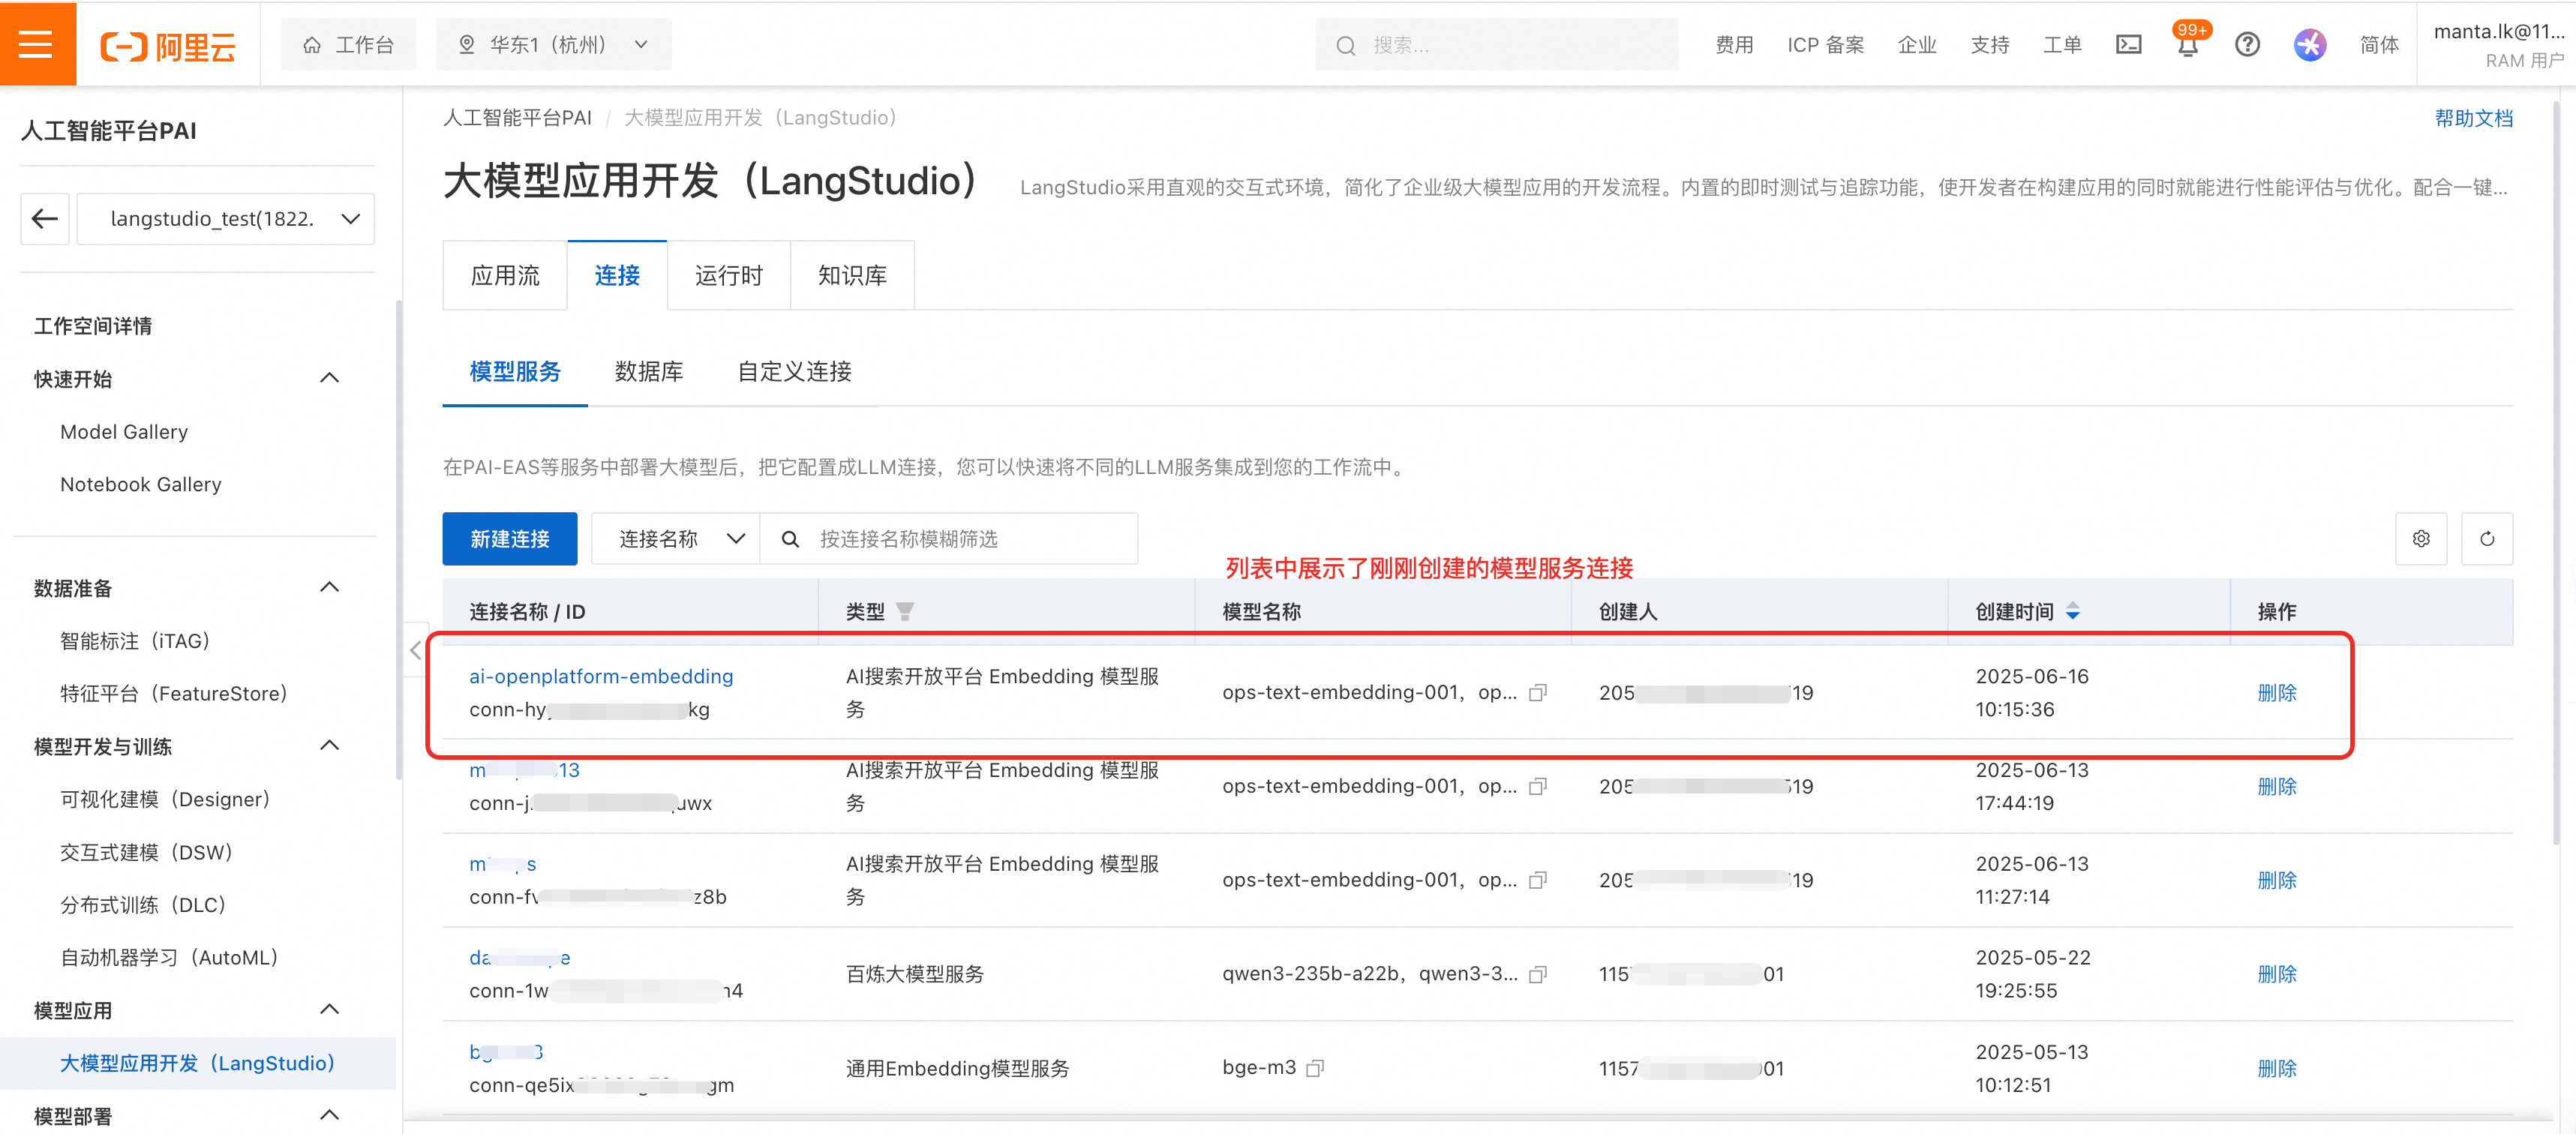Collapse the left sidebar panel
The width and height of the screenshot is (2576, 1134).
click(x=415, y=651)
